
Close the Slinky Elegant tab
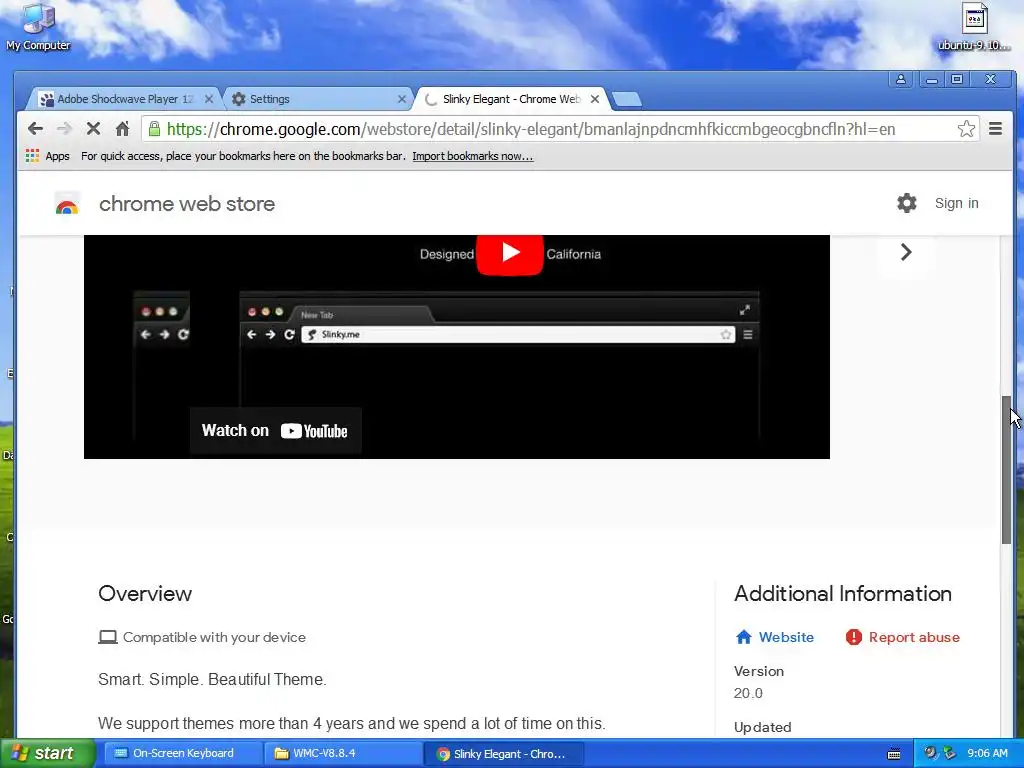point(594,99)
